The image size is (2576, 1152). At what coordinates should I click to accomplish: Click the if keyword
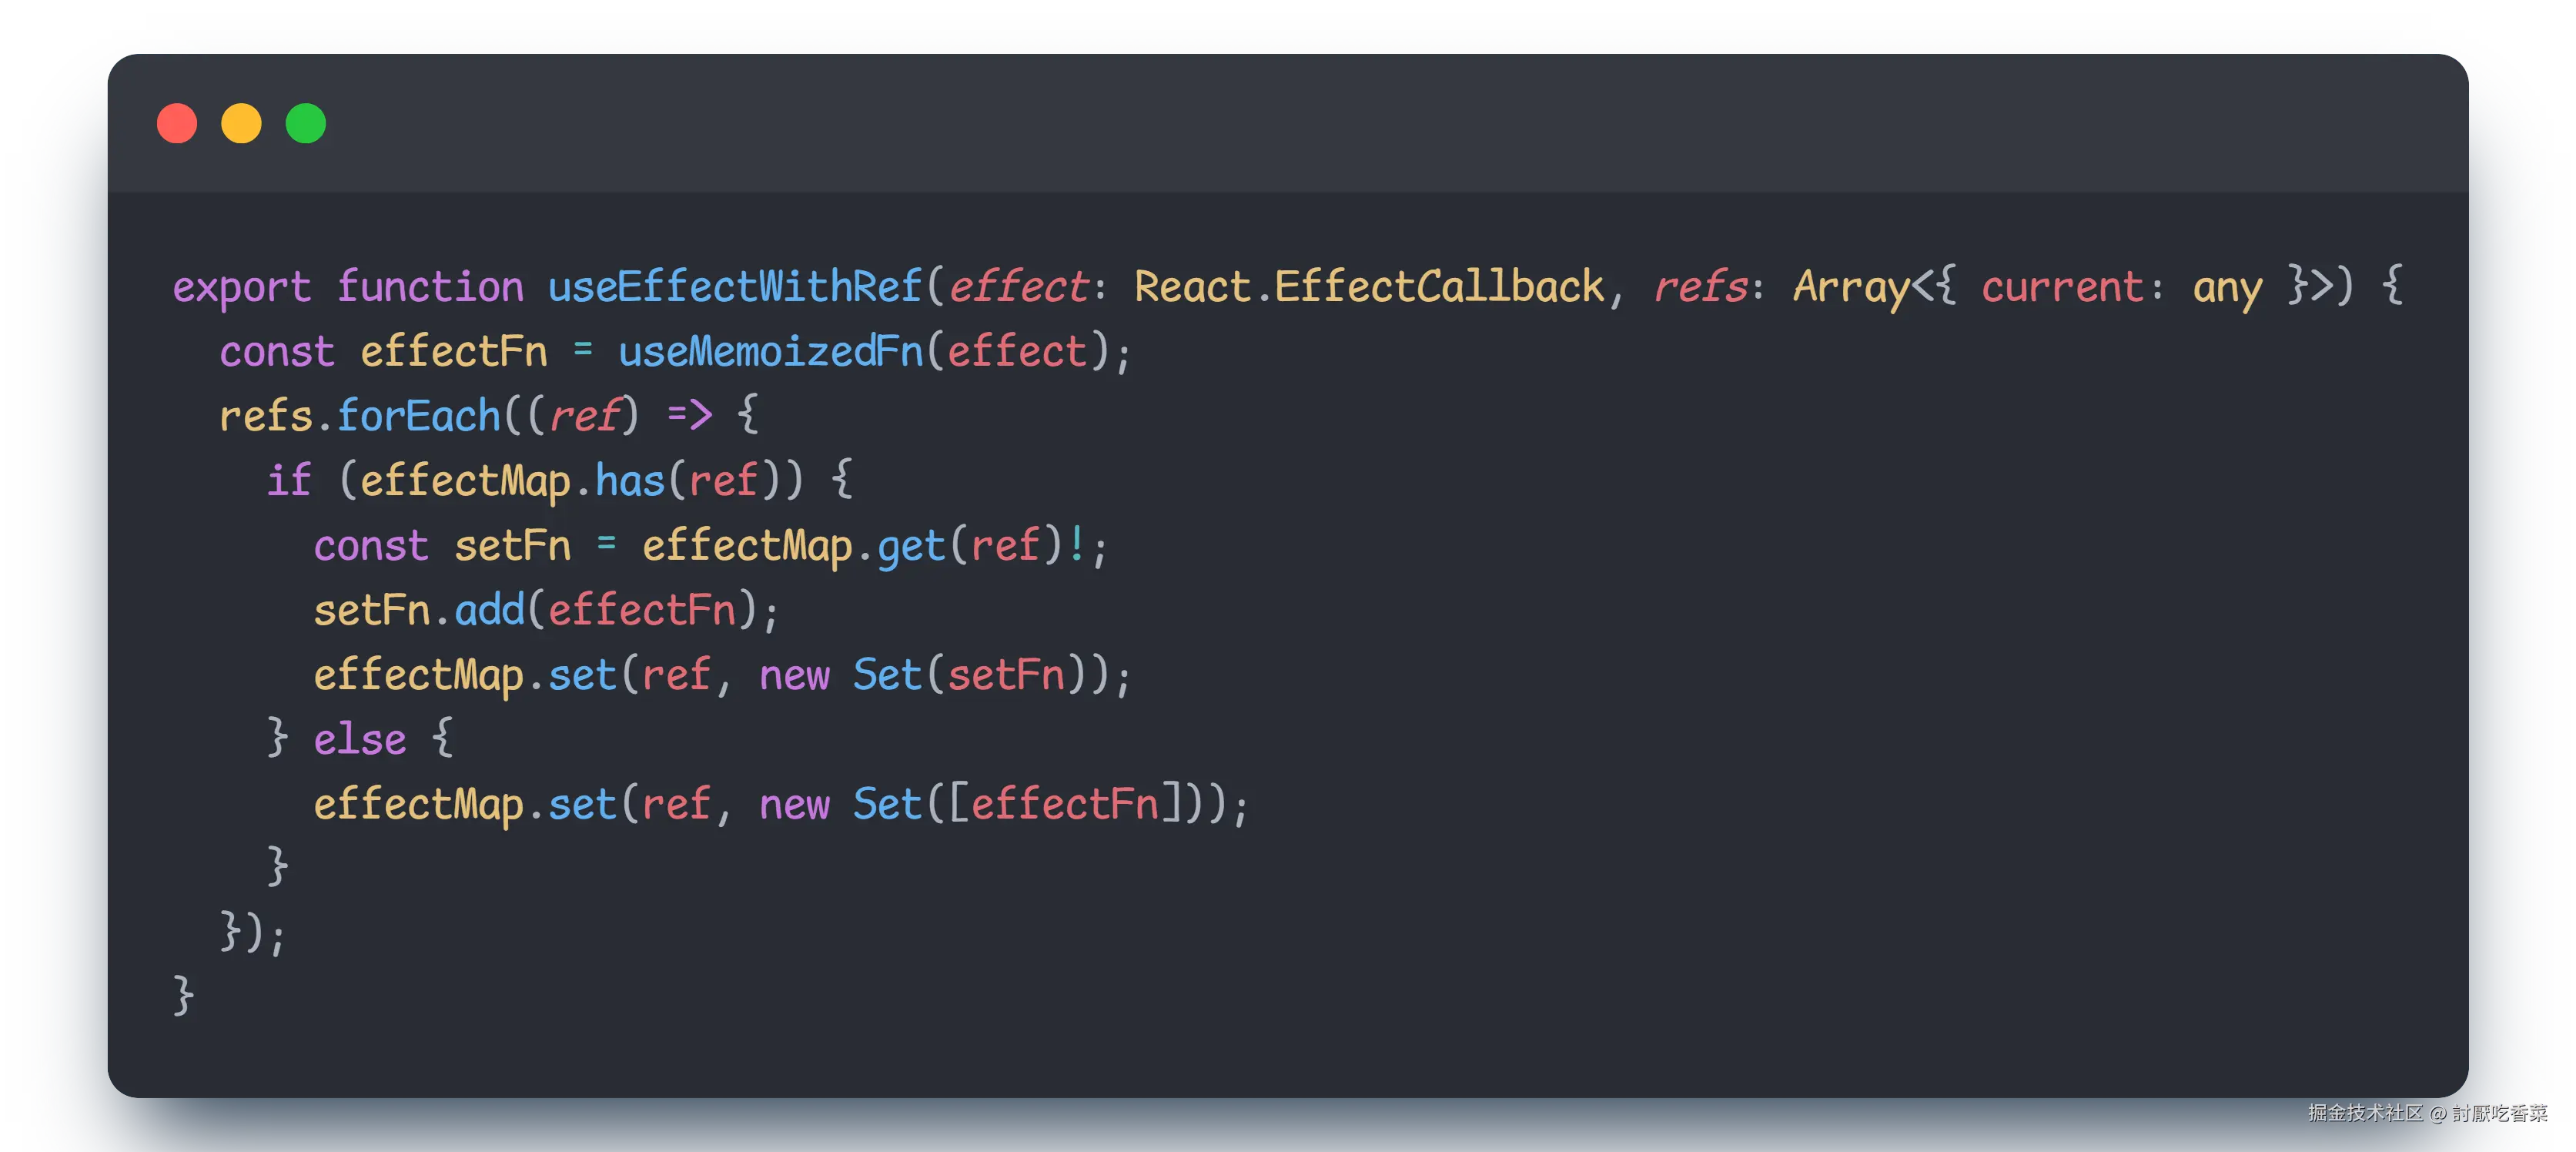pyautogui.click(x=289, y=481)
